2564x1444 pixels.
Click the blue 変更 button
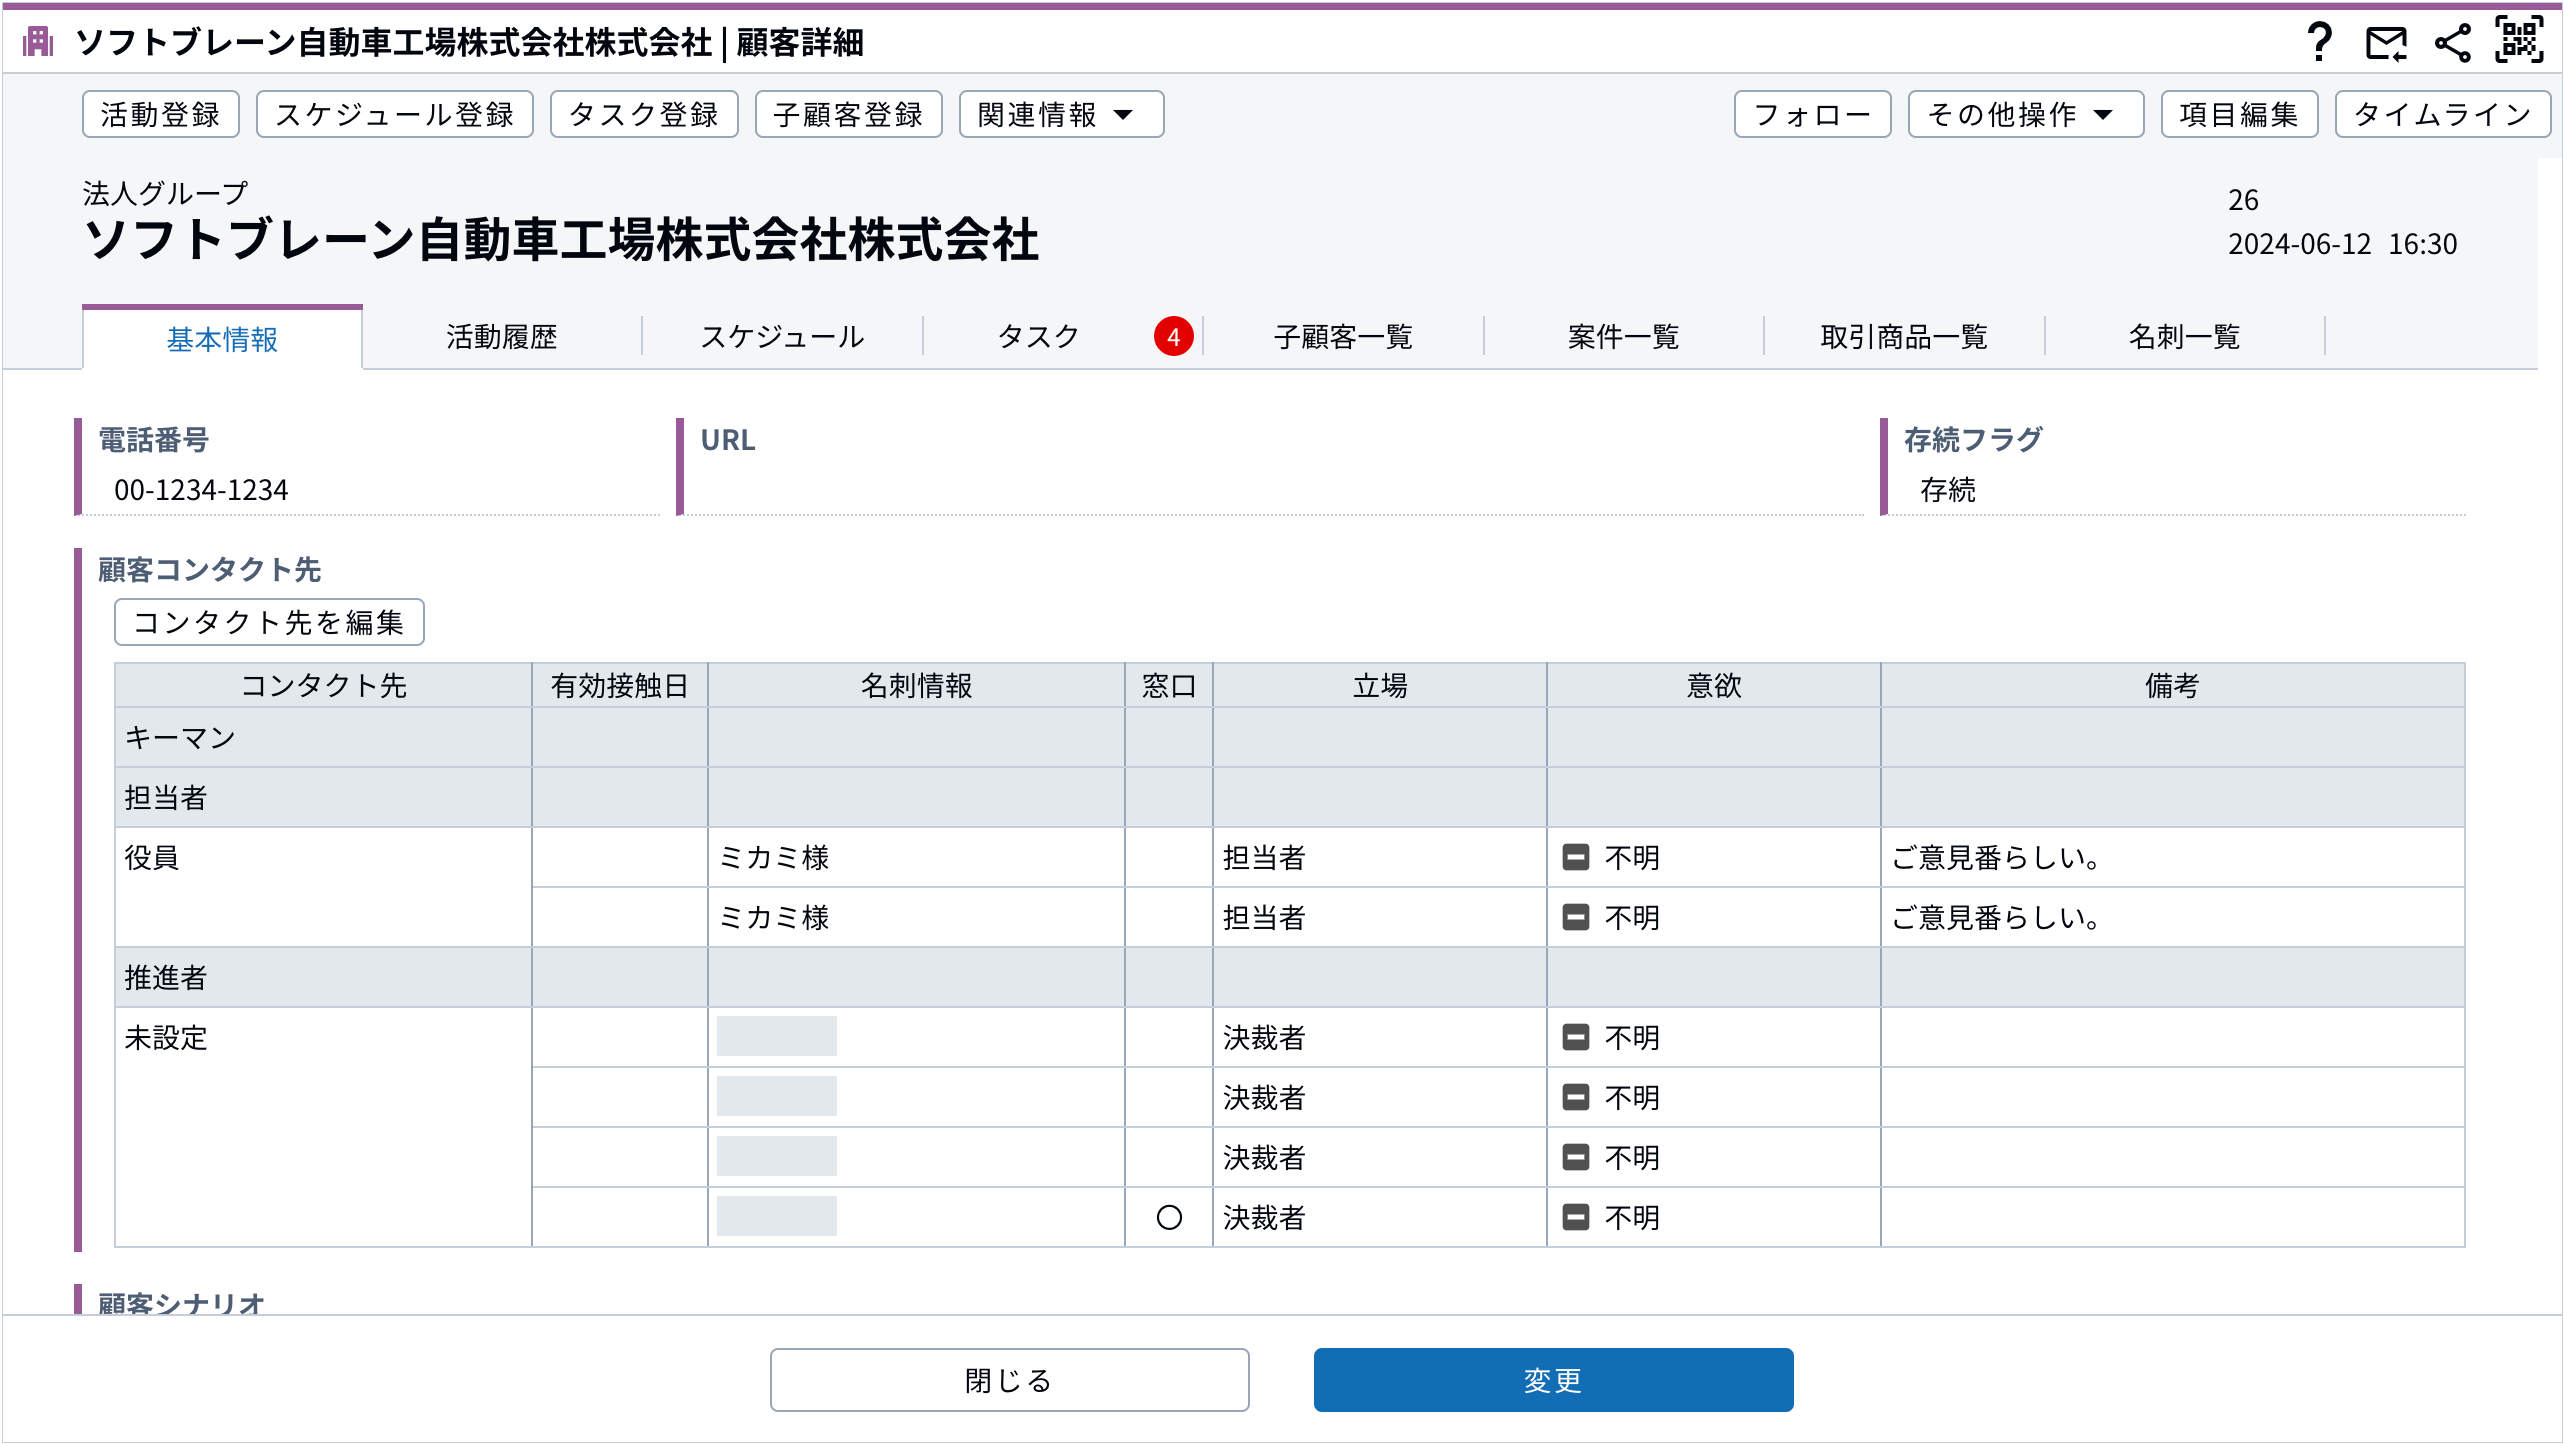click(1553, 1380)
